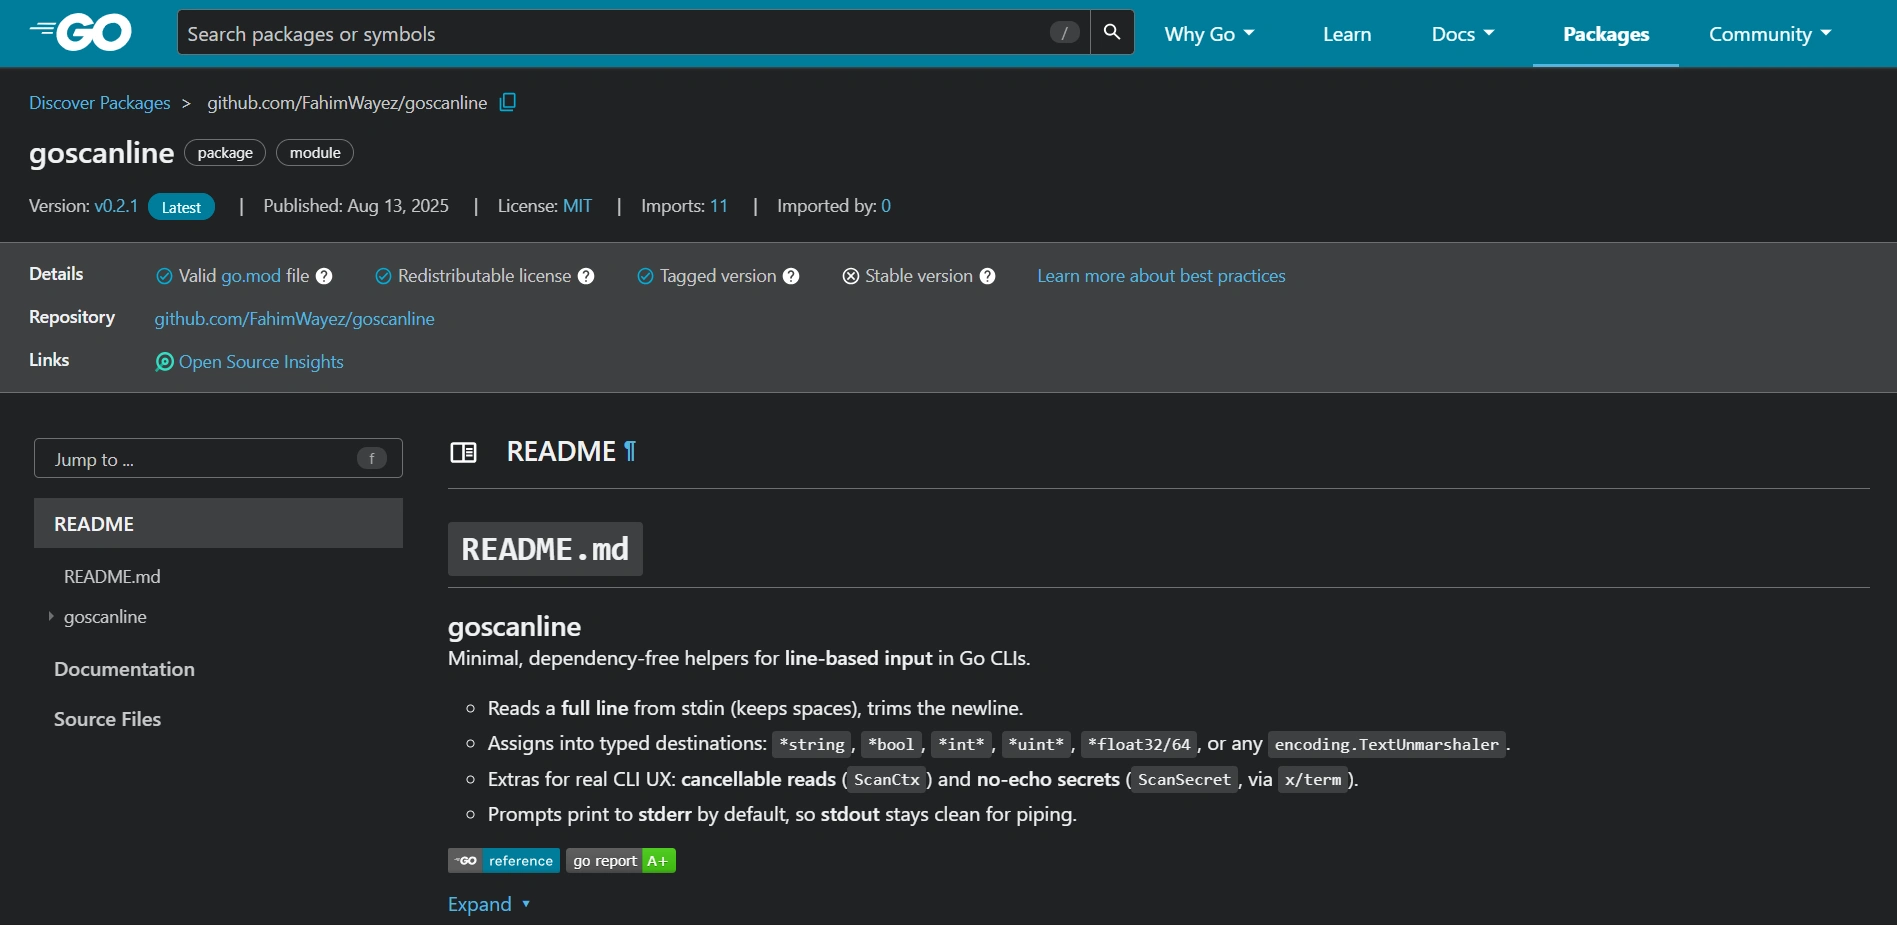1897x925 pixels.
Task: Open the Why Go dropdown menu
Action: click(x=1209, y=34)
